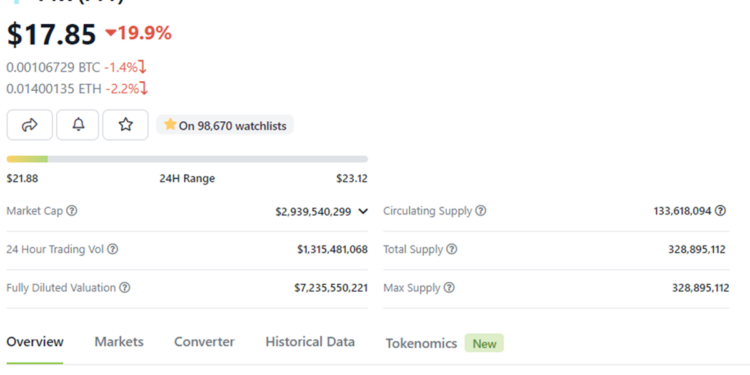Open the Fully Diluted Valuation help icon
This screenshot has height=375, width=750.
pos(124,288)
